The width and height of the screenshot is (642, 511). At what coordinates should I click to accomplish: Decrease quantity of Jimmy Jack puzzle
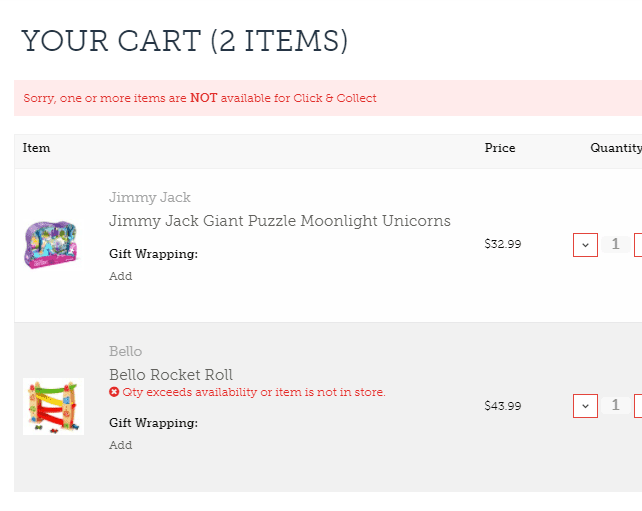coord(585,244)
